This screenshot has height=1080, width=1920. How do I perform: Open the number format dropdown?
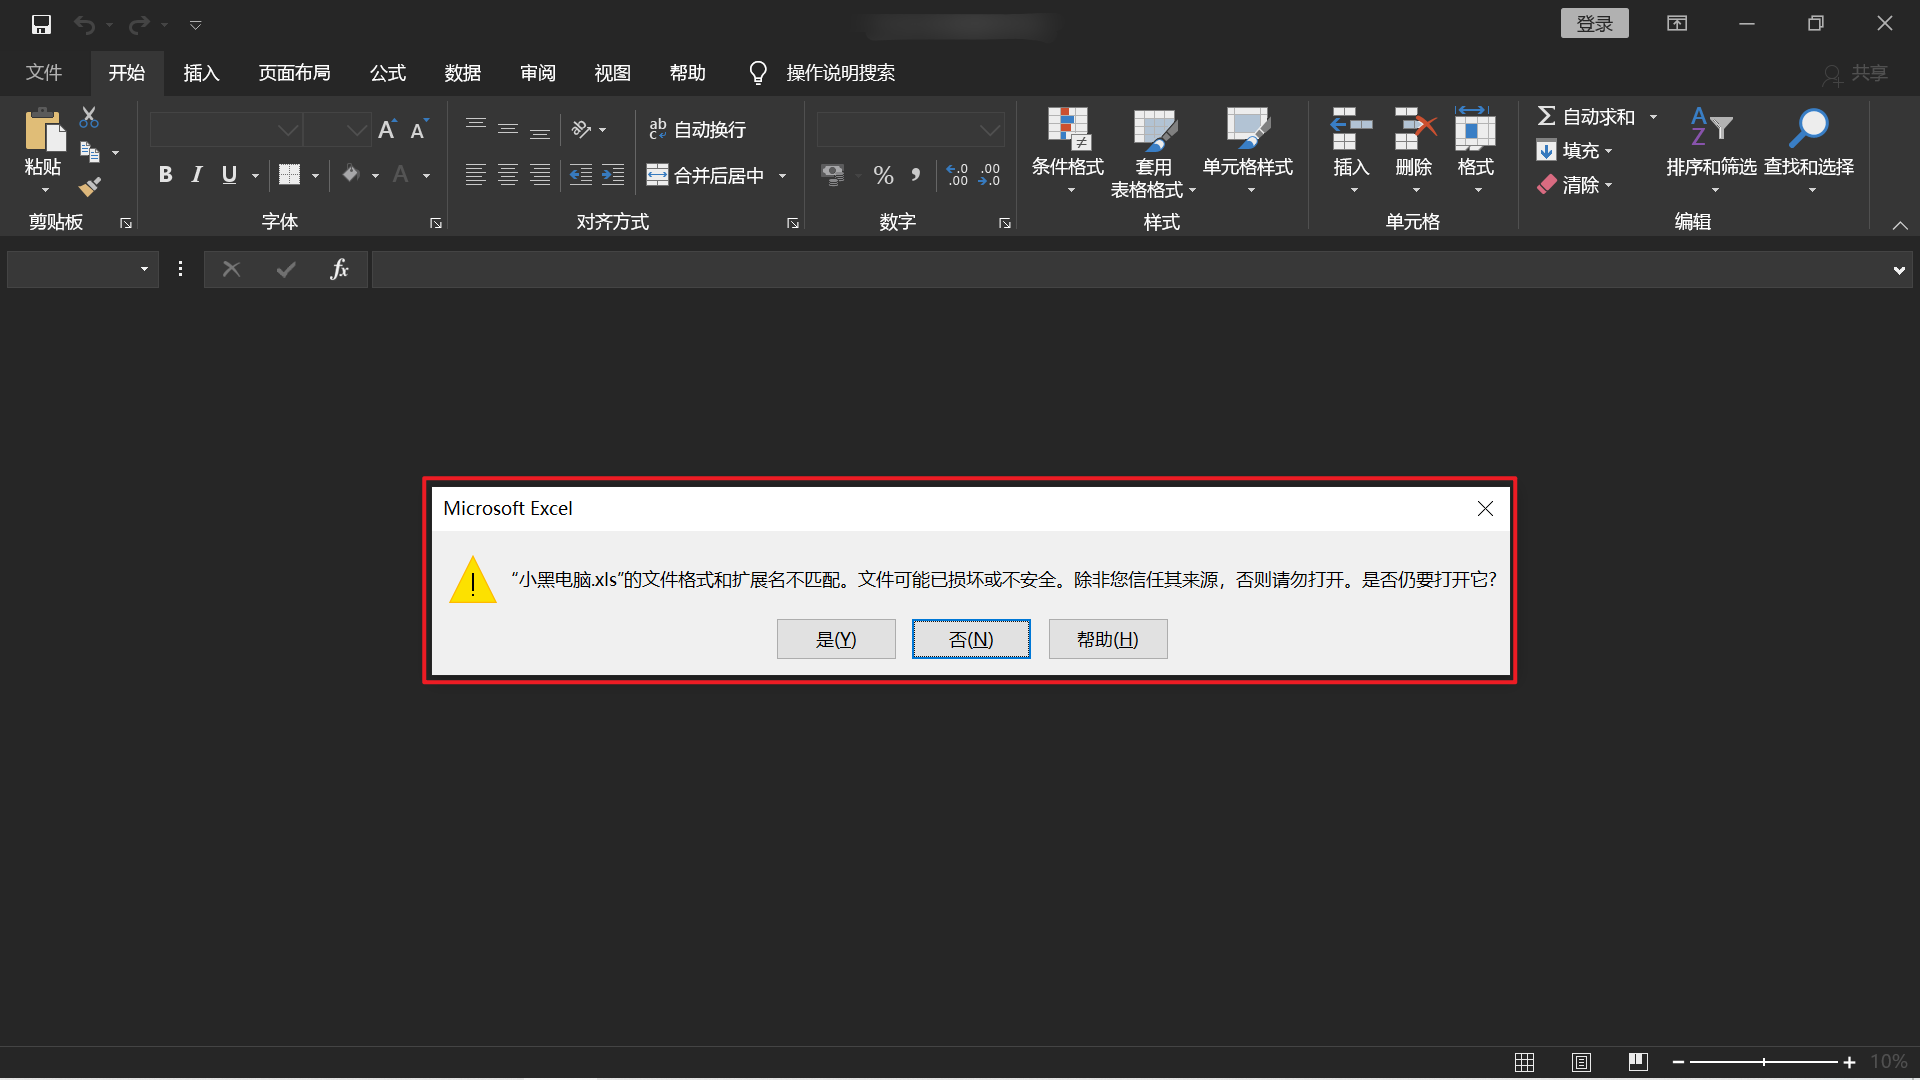[x=989, y=130]
